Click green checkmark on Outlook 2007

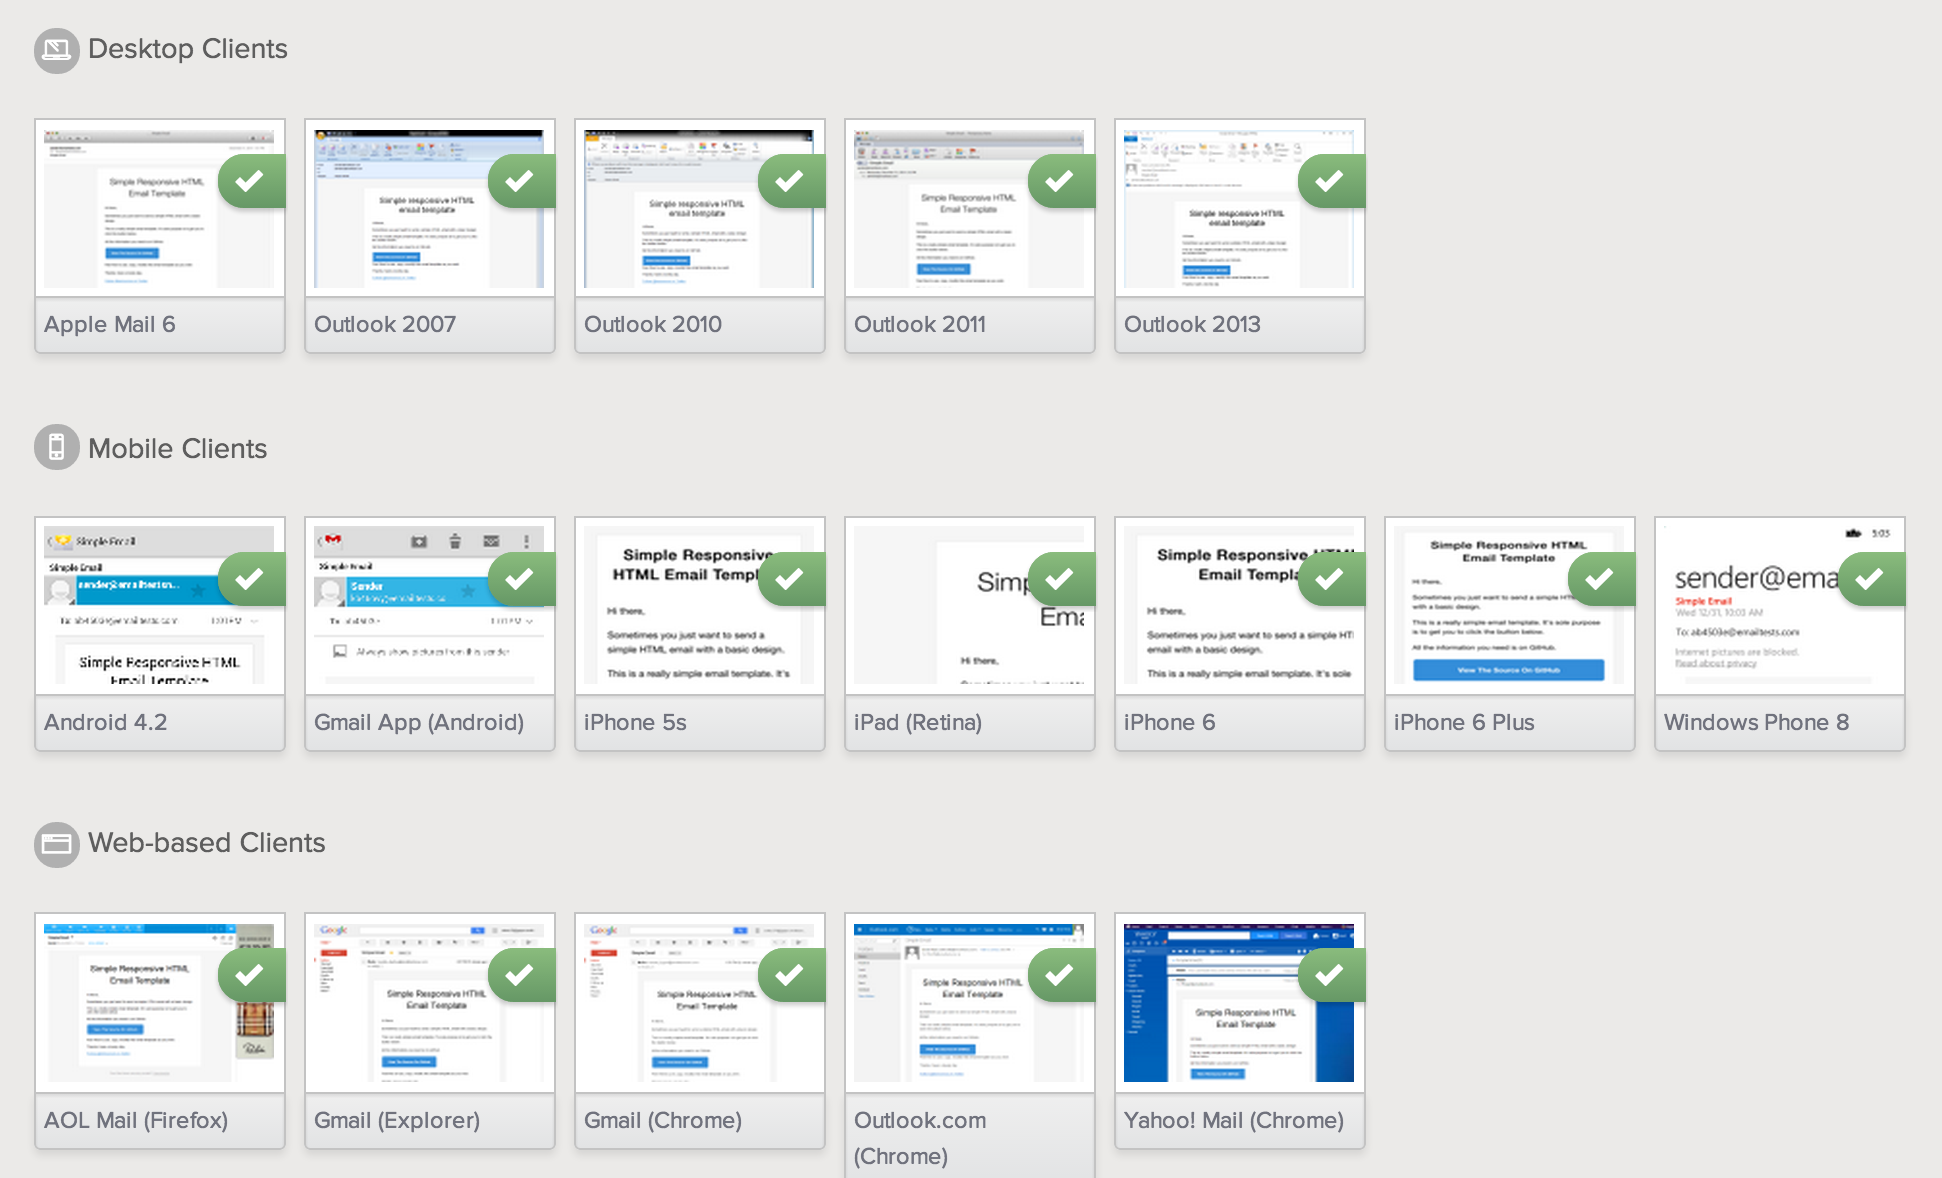[521, 181]
